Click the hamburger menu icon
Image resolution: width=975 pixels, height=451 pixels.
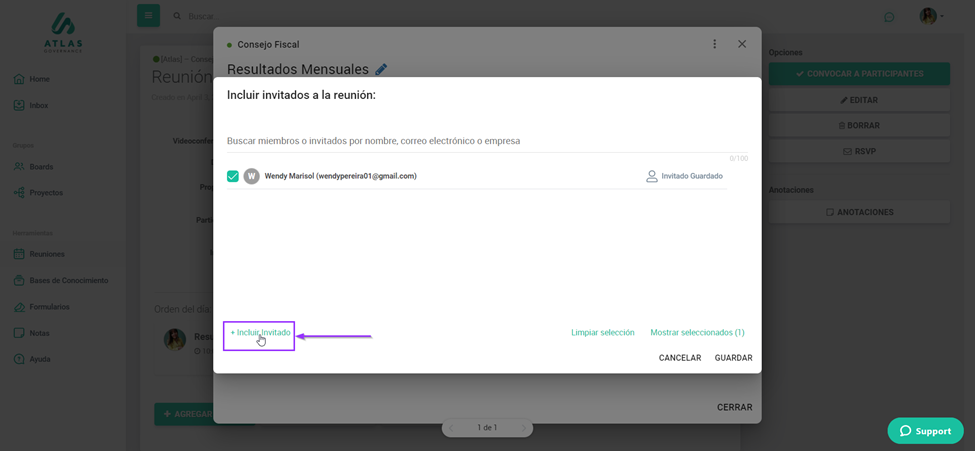pos(148,15)
